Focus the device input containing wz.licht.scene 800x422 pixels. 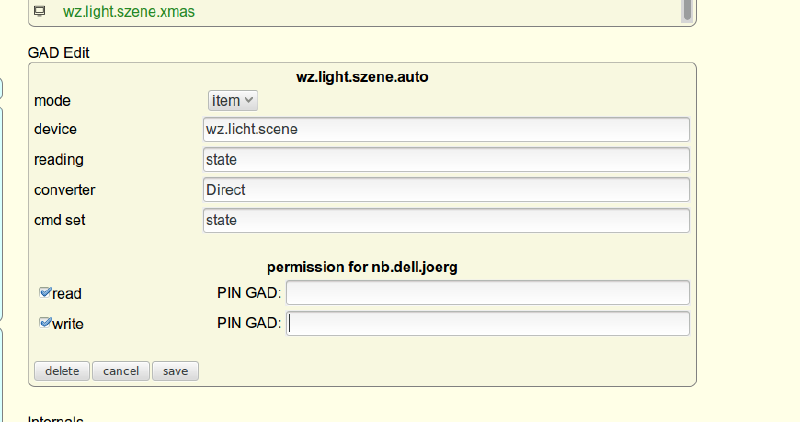446,129
